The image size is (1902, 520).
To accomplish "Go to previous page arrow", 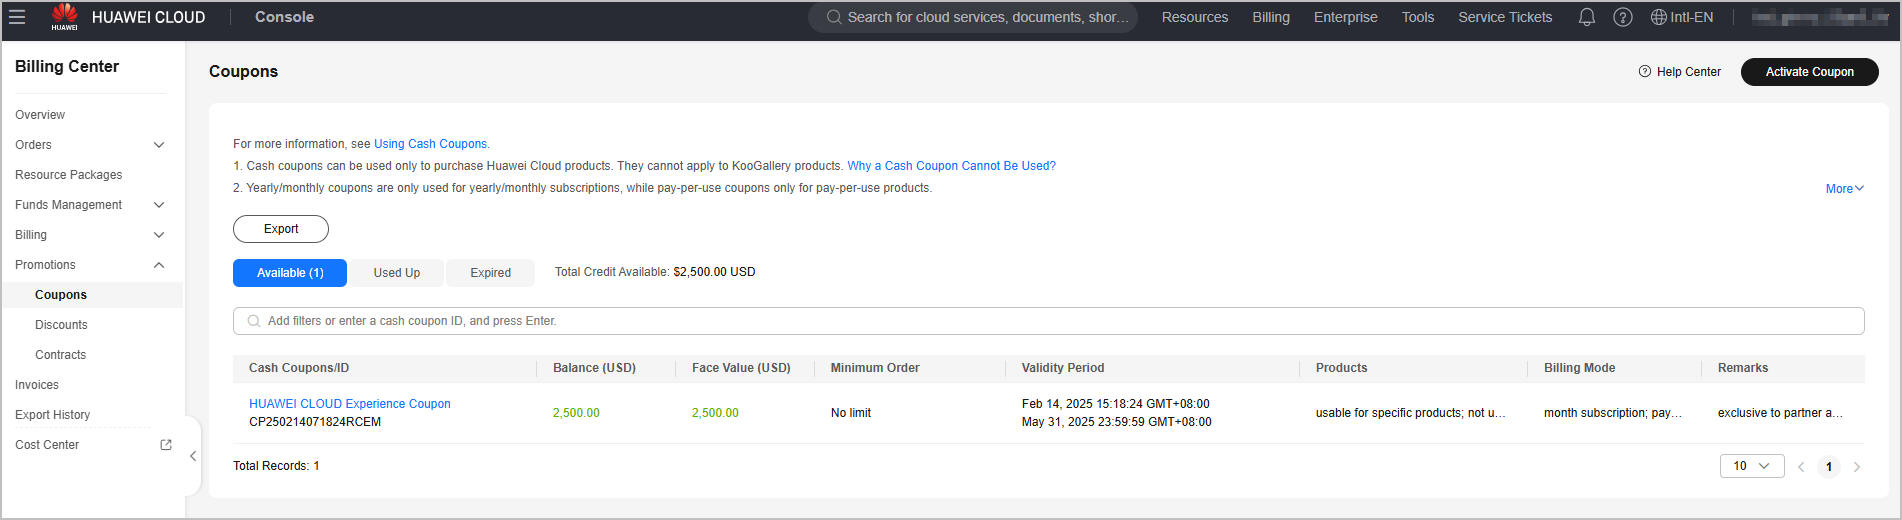I will [x=1801, y=467].
